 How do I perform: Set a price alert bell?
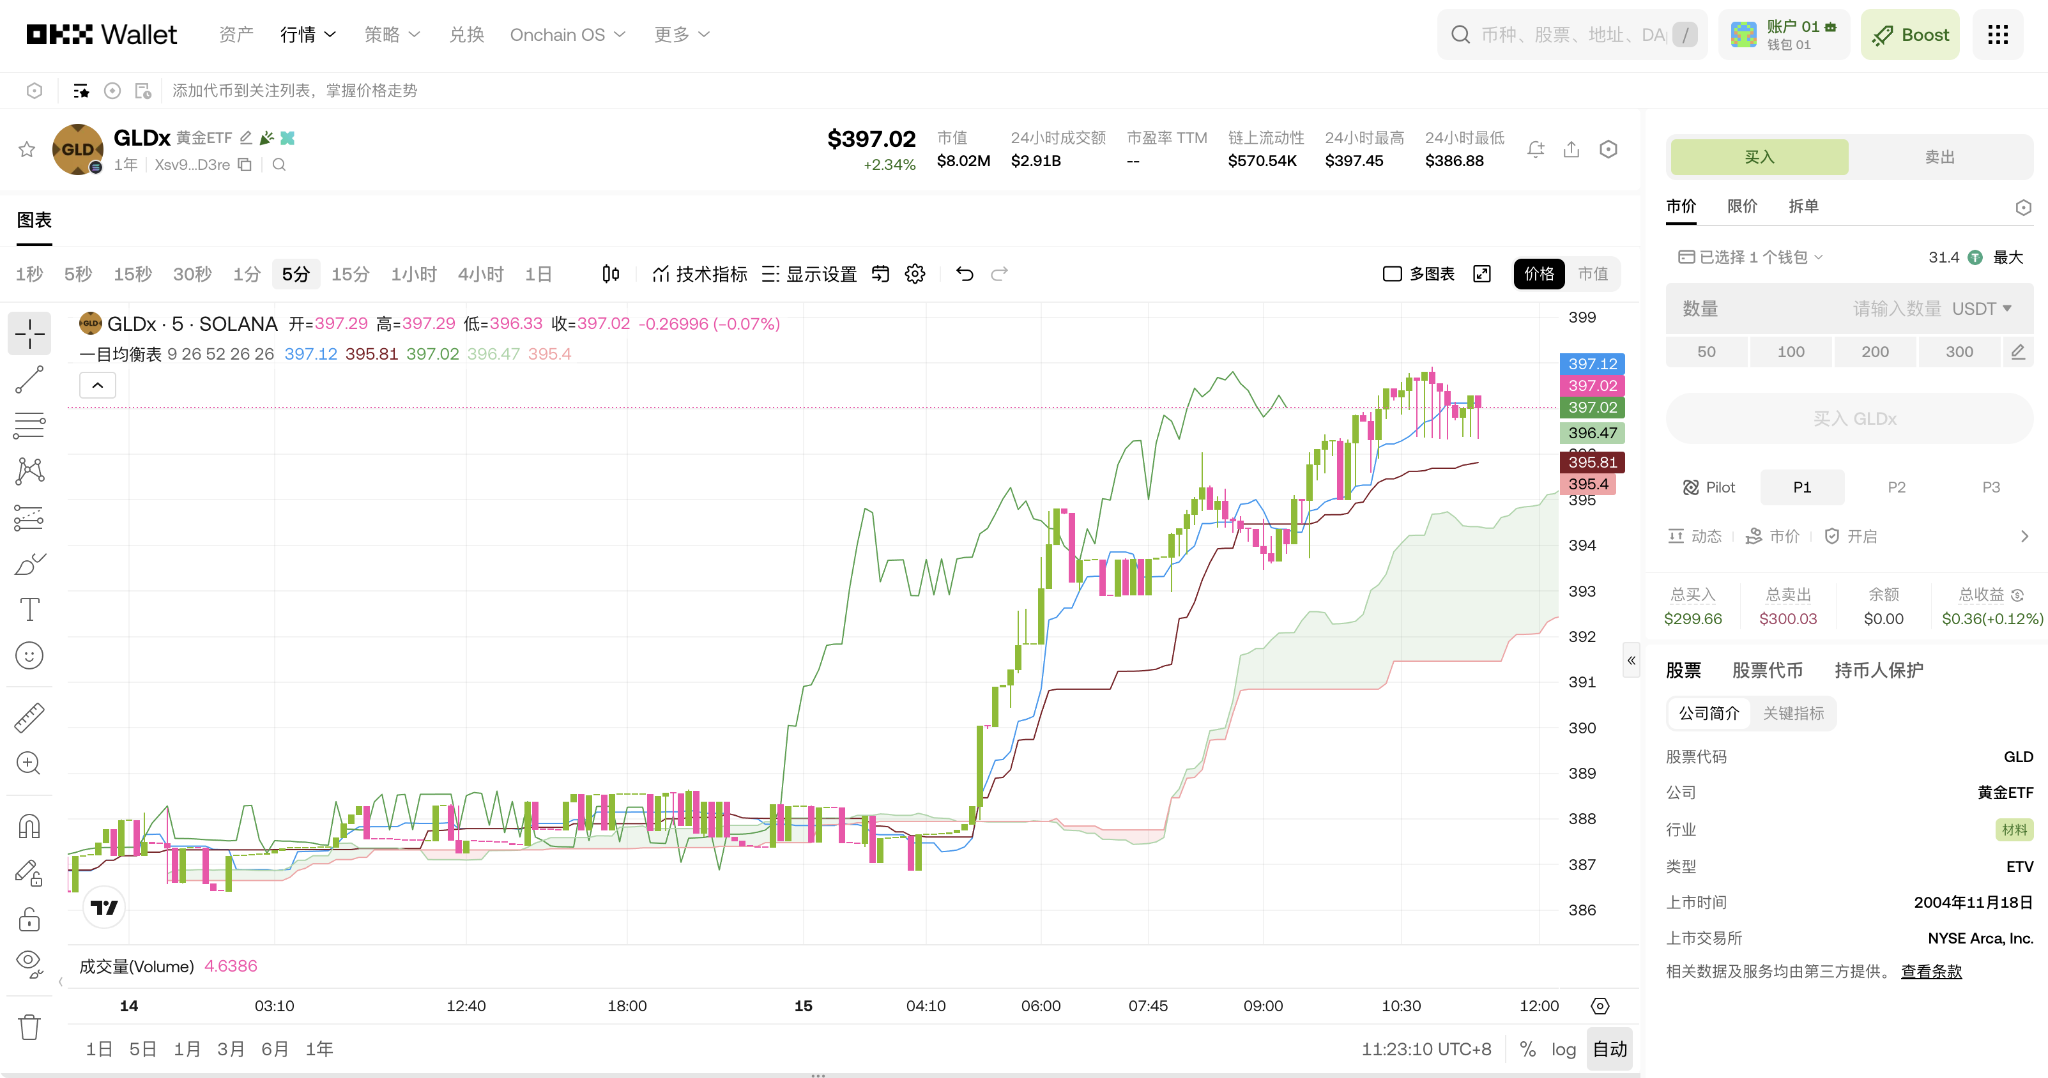pos(1536,149)
